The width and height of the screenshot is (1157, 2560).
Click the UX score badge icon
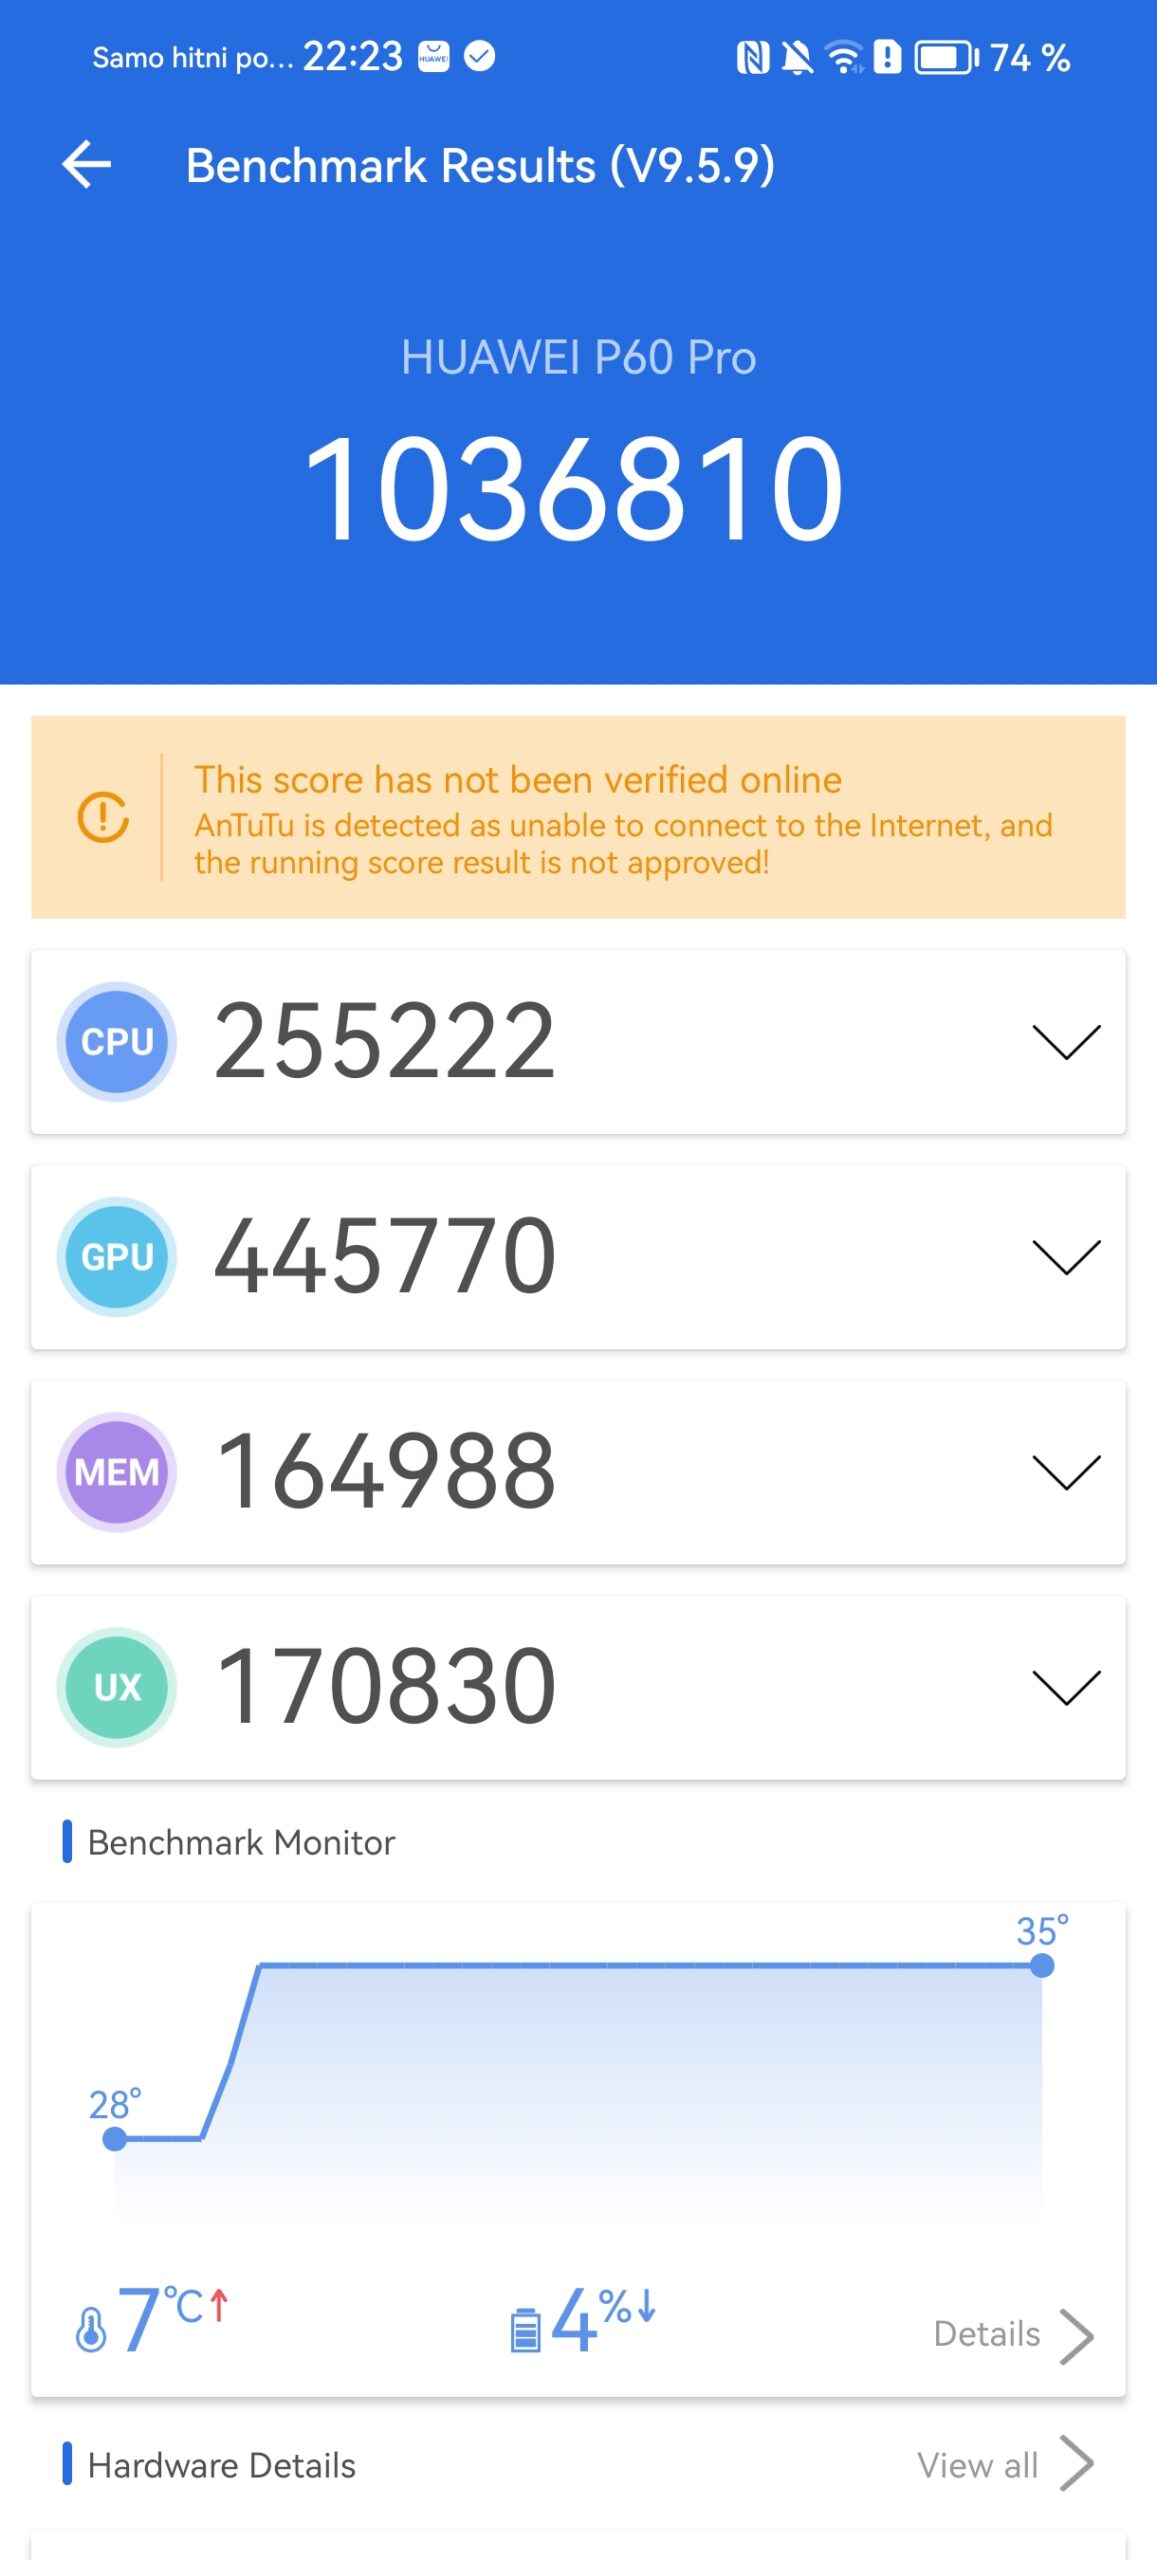point(117,1686)
